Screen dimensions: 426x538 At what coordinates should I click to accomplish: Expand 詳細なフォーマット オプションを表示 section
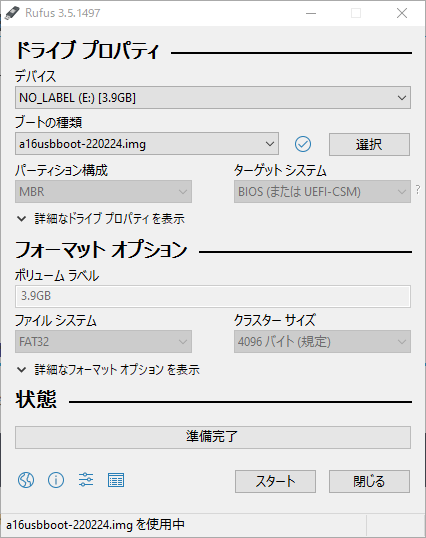(108, 370)
